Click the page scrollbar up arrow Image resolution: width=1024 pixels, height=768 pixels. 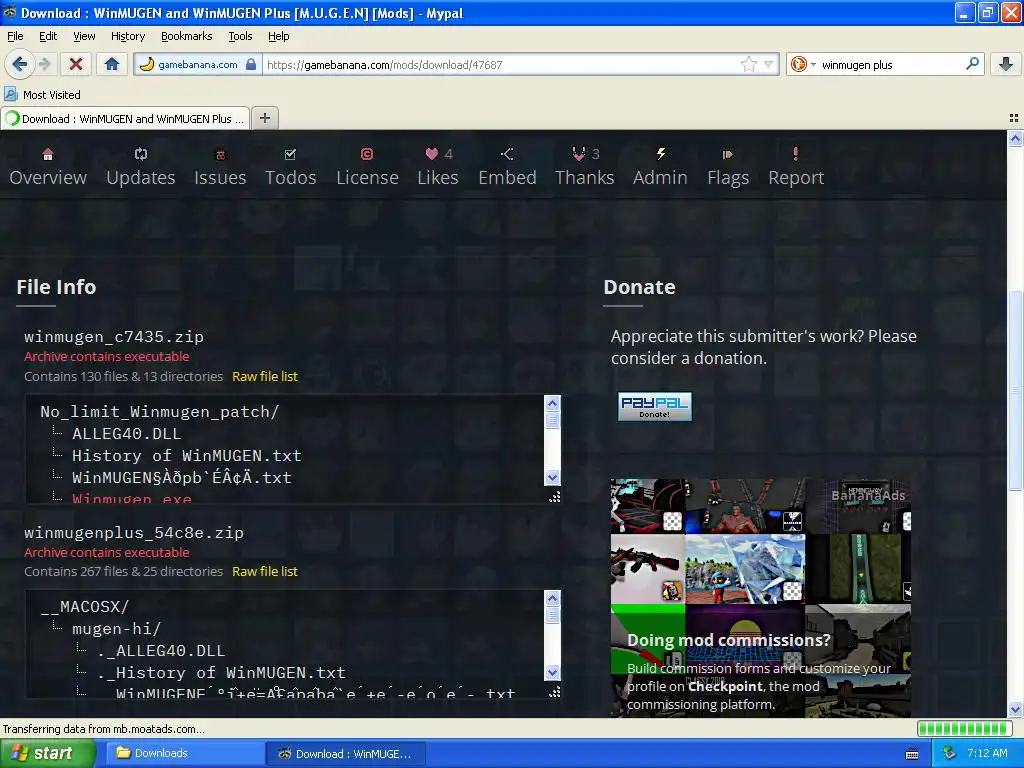coord(1015,138)
